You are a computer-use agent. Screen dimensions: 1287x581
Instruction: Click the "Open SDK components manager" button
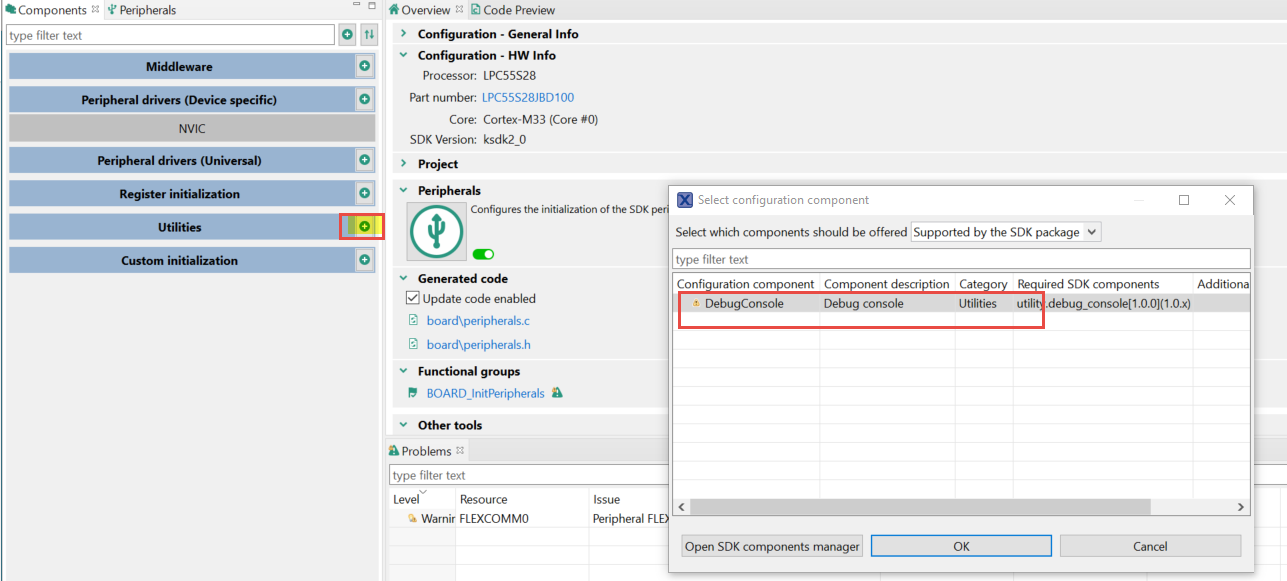click(x=771, y=545)
